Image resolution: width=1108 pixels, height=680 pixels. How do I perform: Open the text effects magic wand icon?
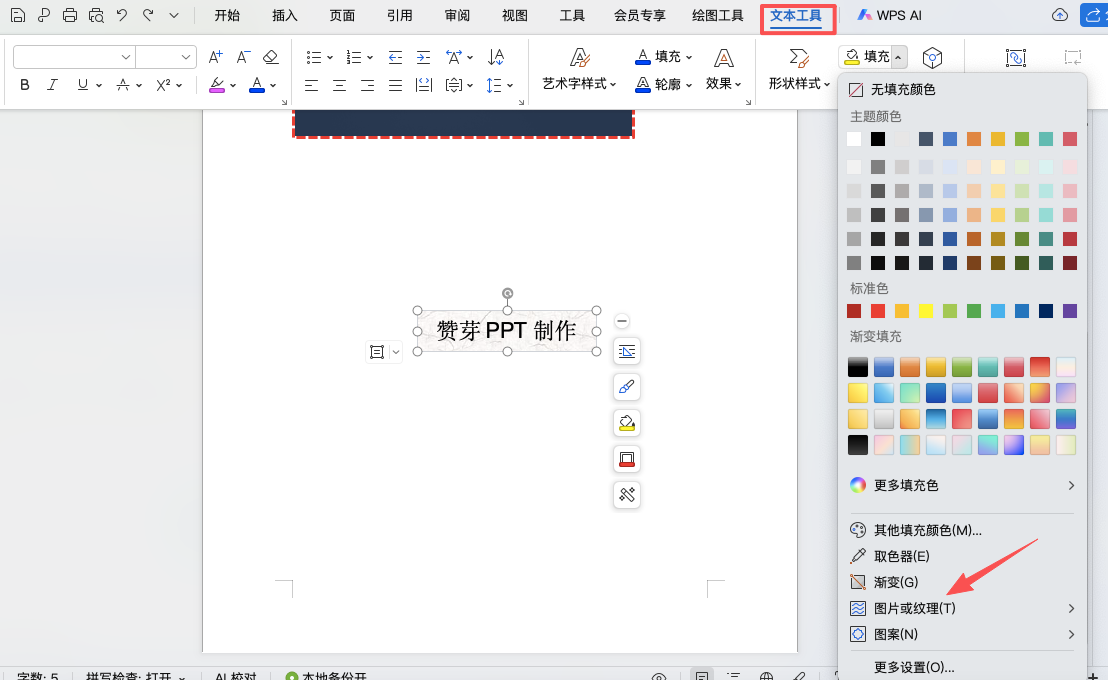(x=626, y=494)
